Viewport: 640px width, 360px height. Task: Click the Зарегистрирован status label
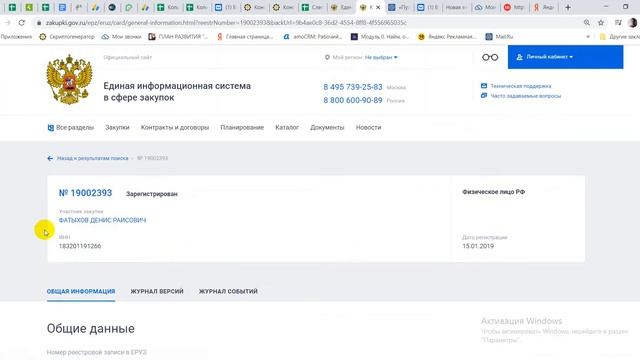[152, 194]
